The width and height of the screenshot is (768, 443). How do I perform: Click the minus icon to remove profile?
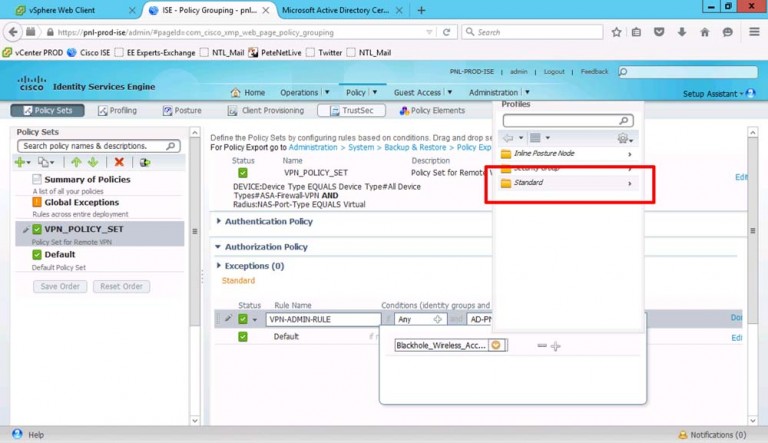[542, 345]
